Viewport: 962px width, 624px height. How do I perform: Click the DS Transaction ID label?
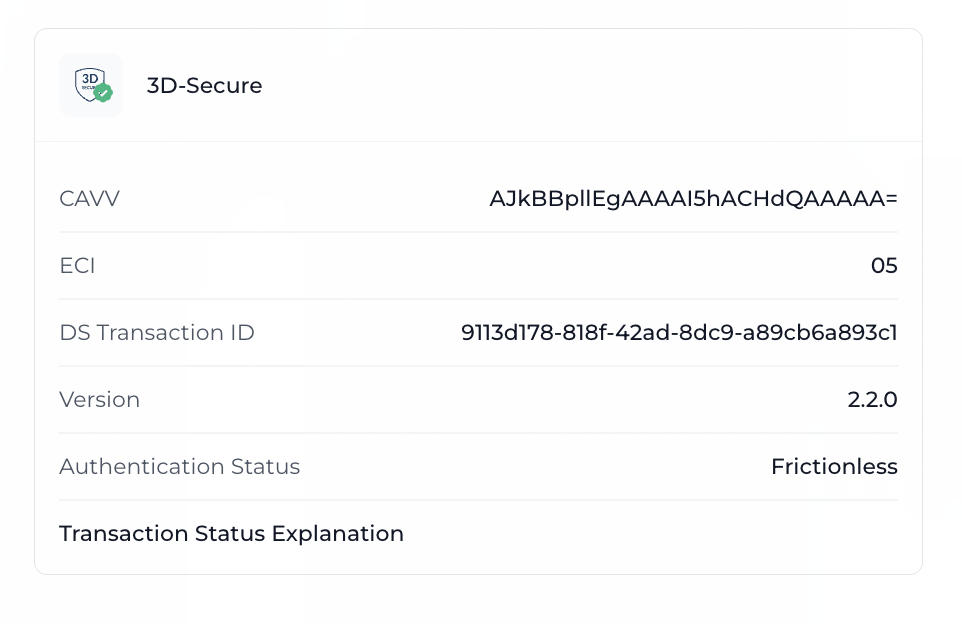click(157, 332)
